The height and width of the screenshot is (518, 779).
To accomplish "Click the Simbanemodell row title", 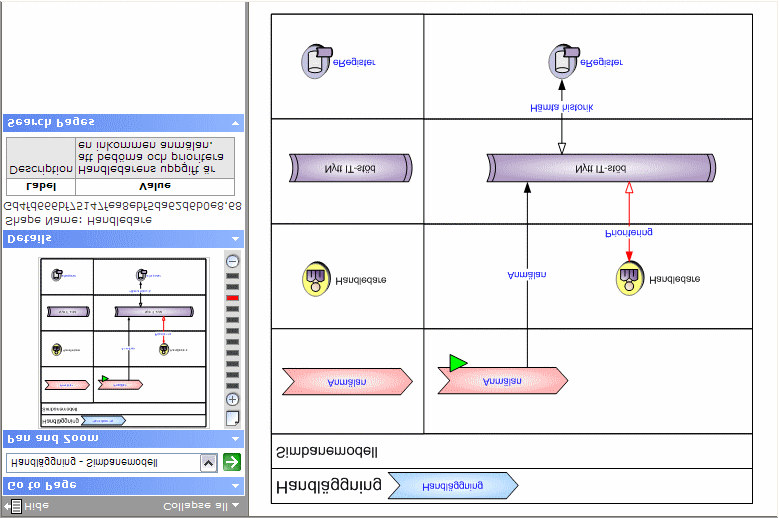I will pyautogui.click(x=327, y=452).
